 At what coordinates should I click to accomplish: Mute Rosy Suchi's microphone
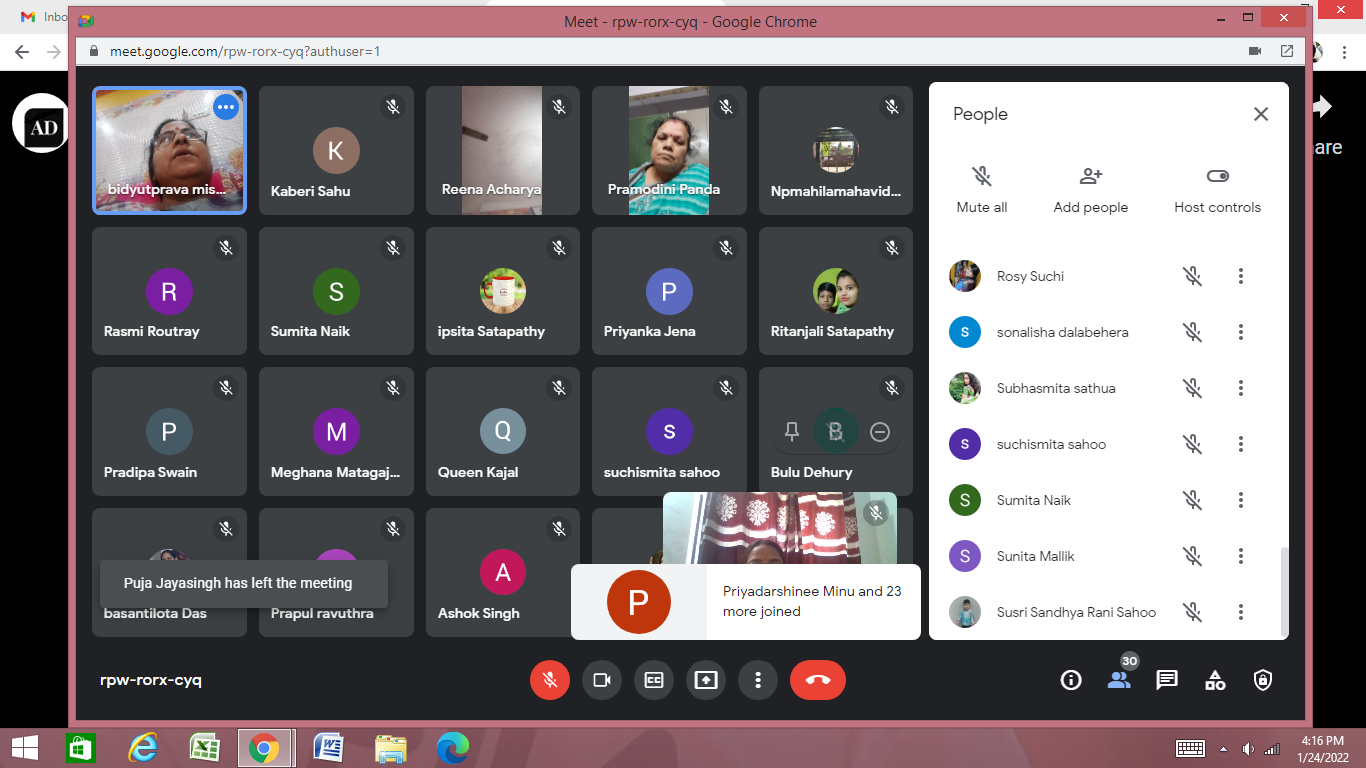1192,276
